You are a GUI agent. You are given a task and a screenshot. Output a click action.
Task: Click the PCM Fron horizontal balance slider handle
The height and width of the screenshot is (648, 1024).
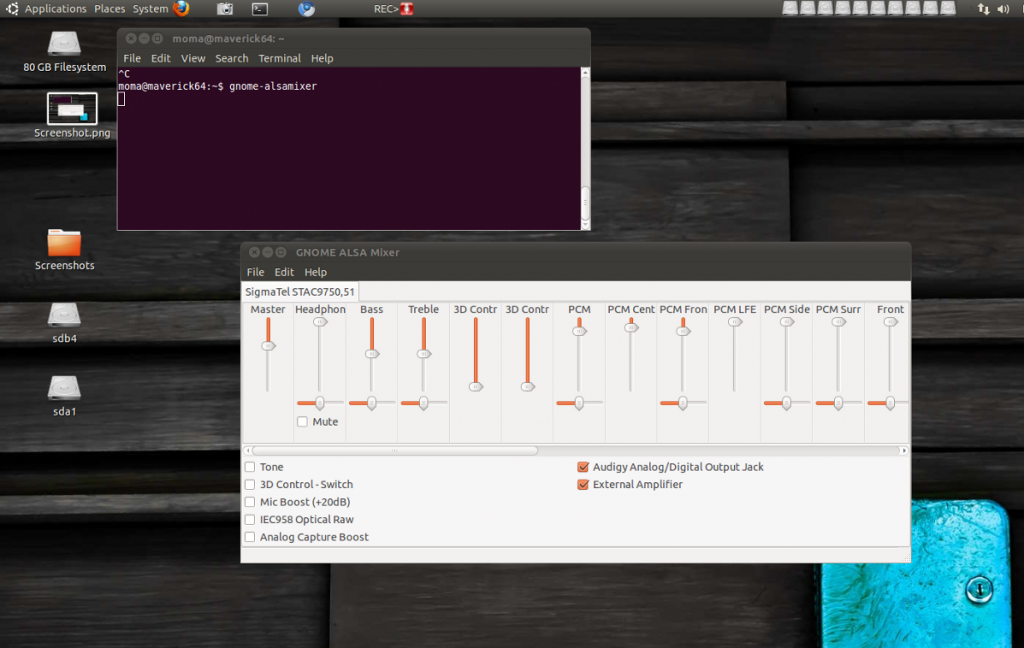coord(683,403)
